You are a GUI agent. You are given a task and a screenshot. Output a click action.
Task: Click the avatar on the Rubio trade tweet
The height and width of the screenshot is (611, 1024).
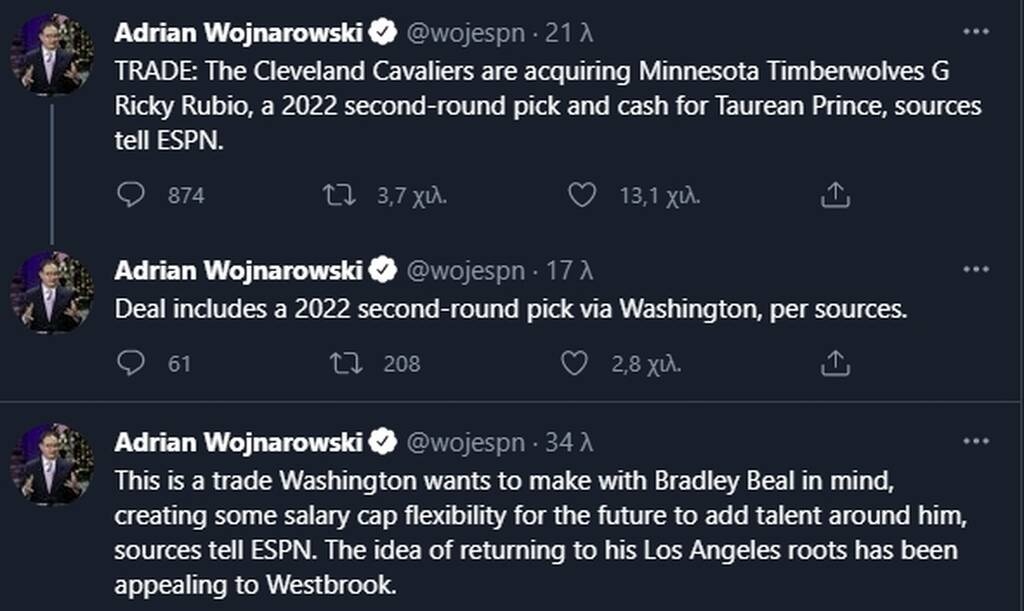pyautogui.click(x=51, y=56)
